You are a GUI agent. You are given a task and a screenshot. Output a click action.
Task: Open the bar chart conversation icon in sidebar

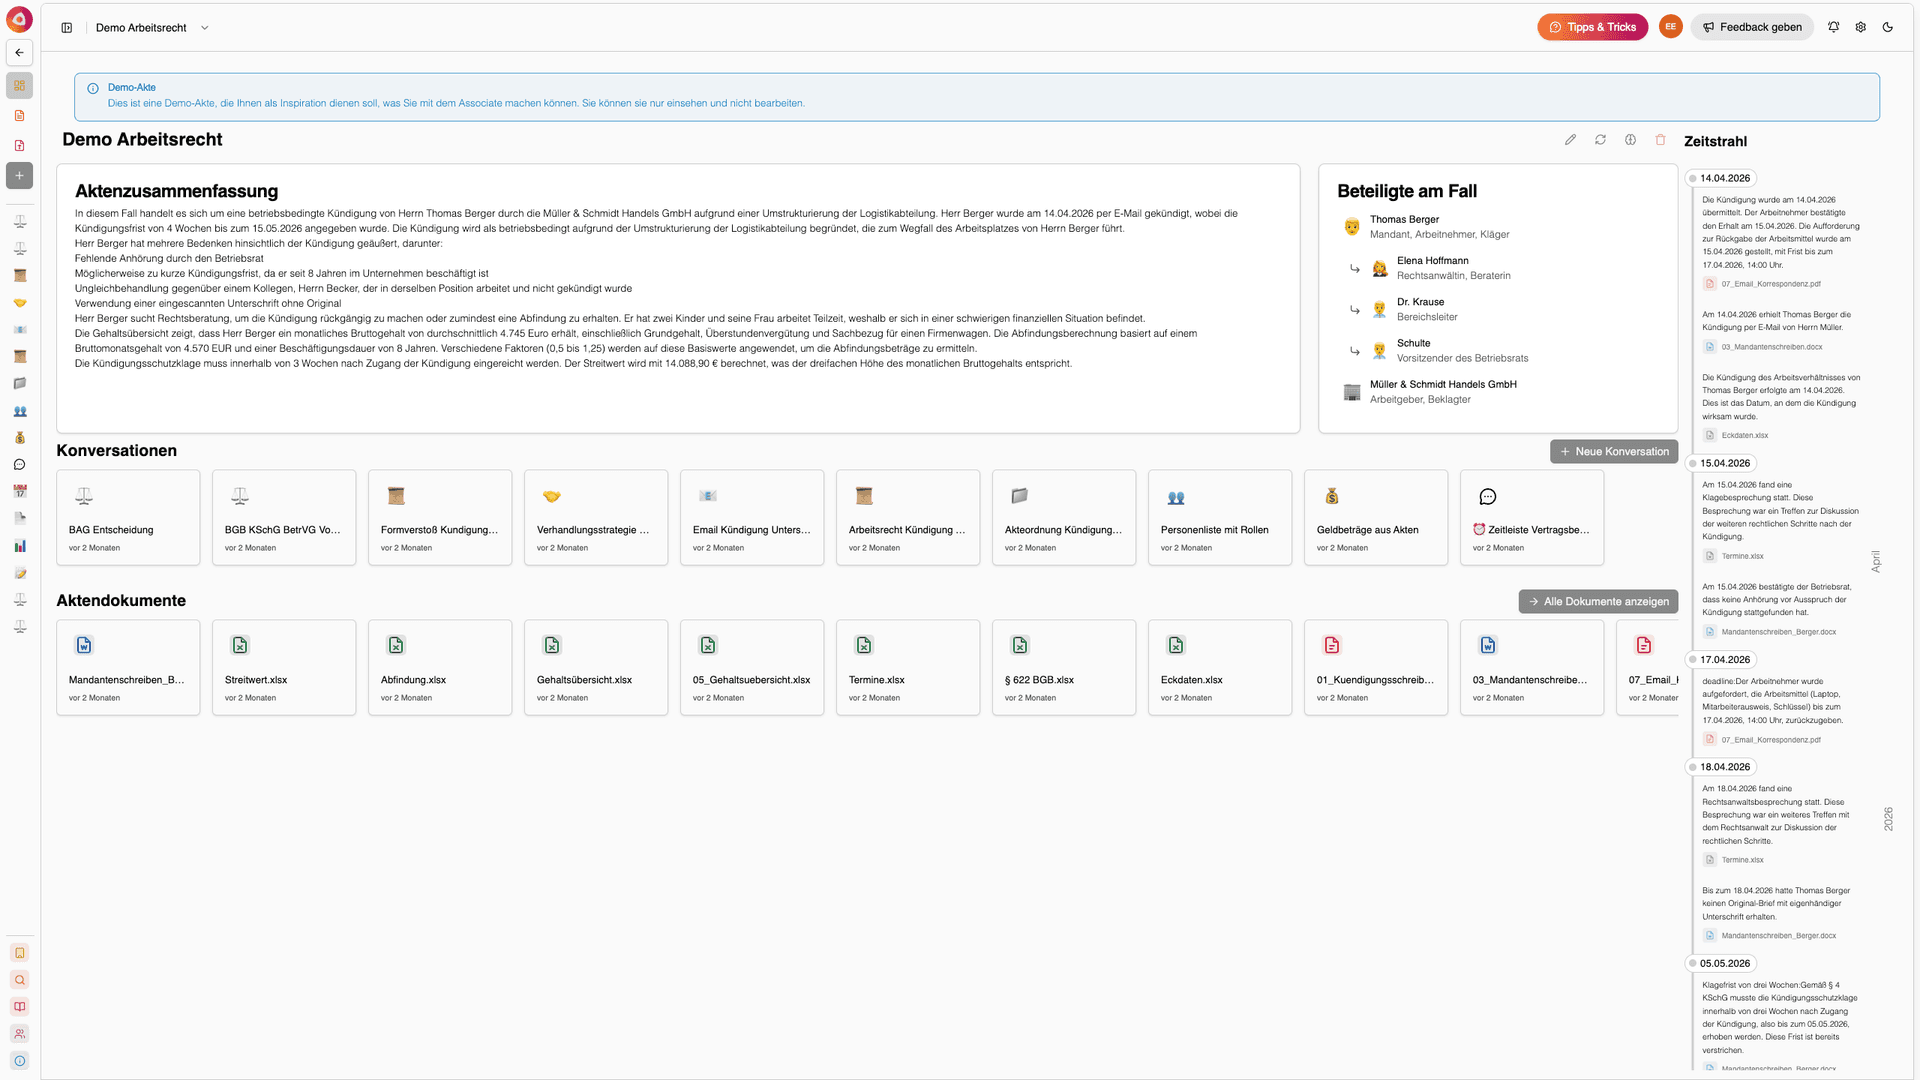coord(19,545)
